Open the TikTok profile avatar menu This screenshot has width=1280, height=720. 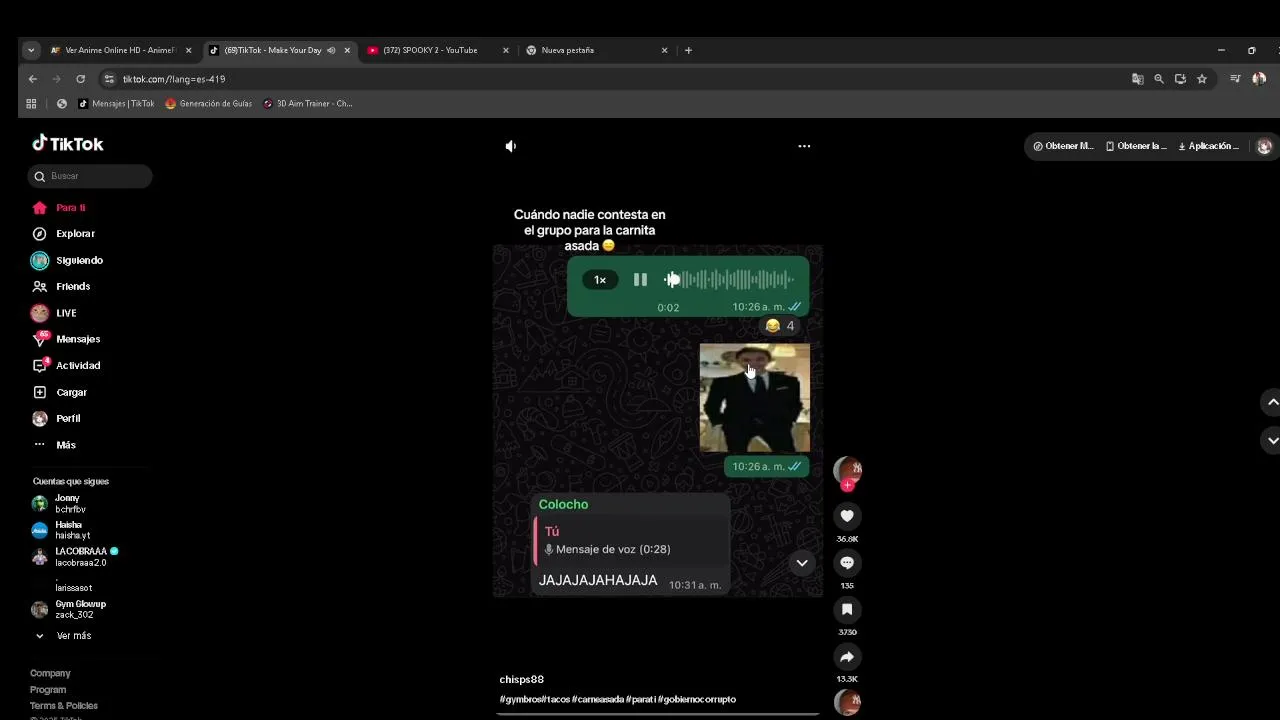[x=1264, y=146]
